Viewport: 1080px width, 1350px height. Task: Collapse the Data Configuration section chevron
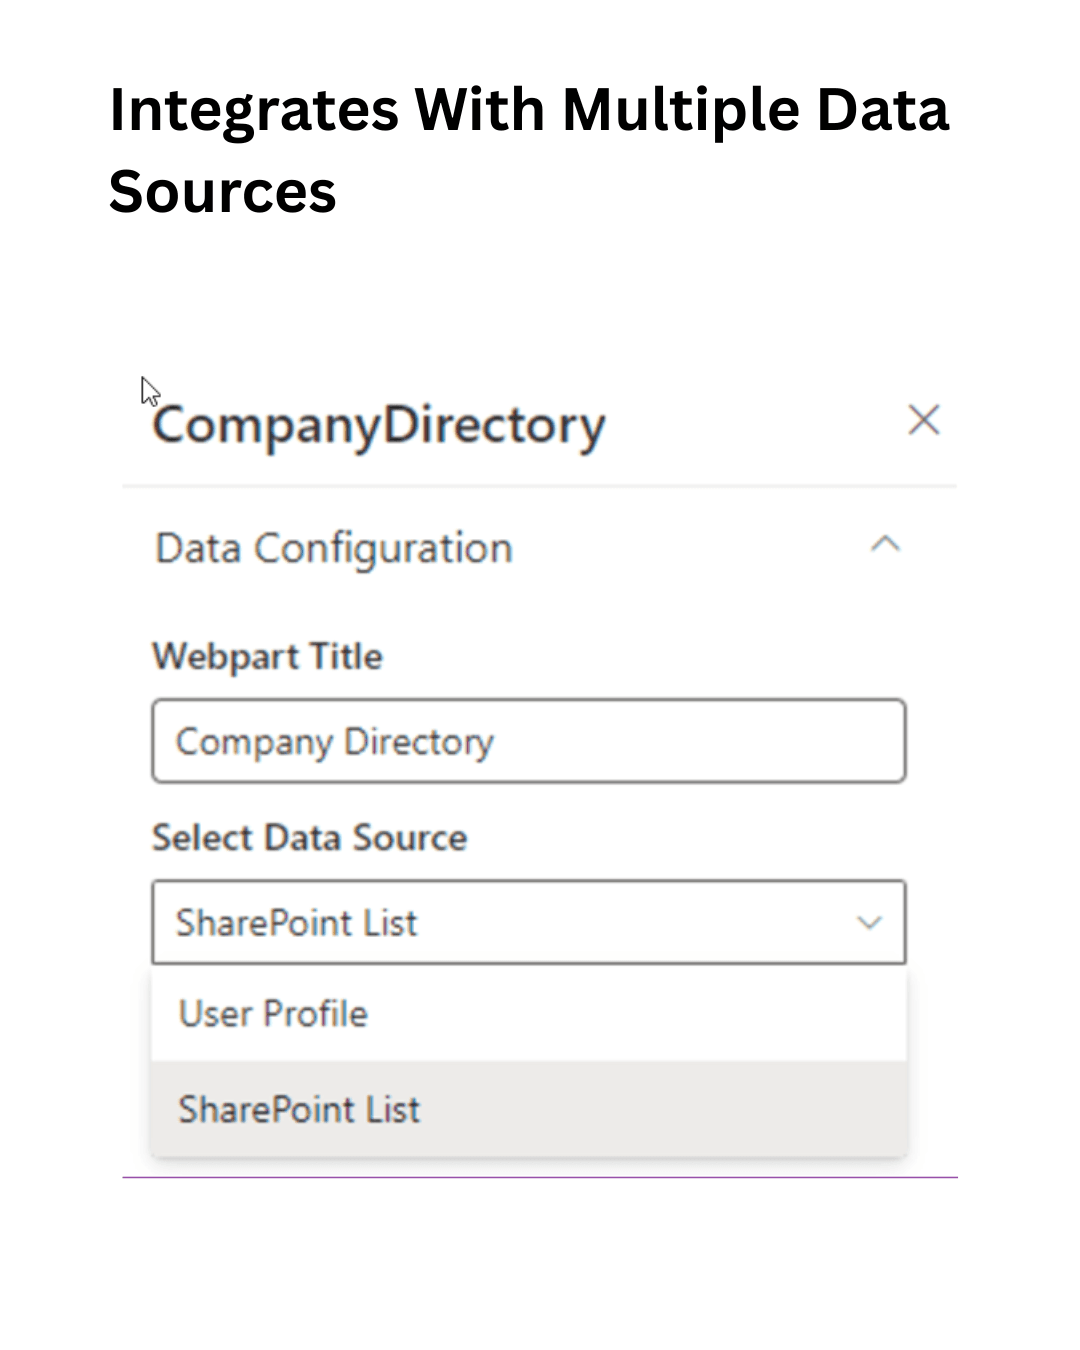(885, 545)
